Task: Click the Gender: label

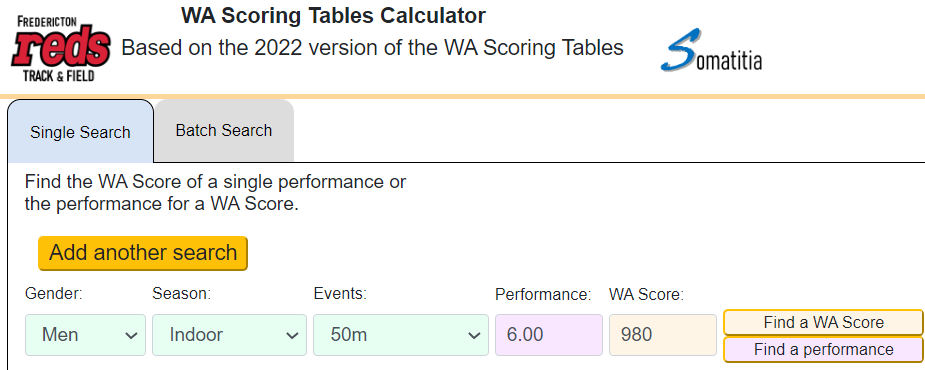Action: click(54, 293)
